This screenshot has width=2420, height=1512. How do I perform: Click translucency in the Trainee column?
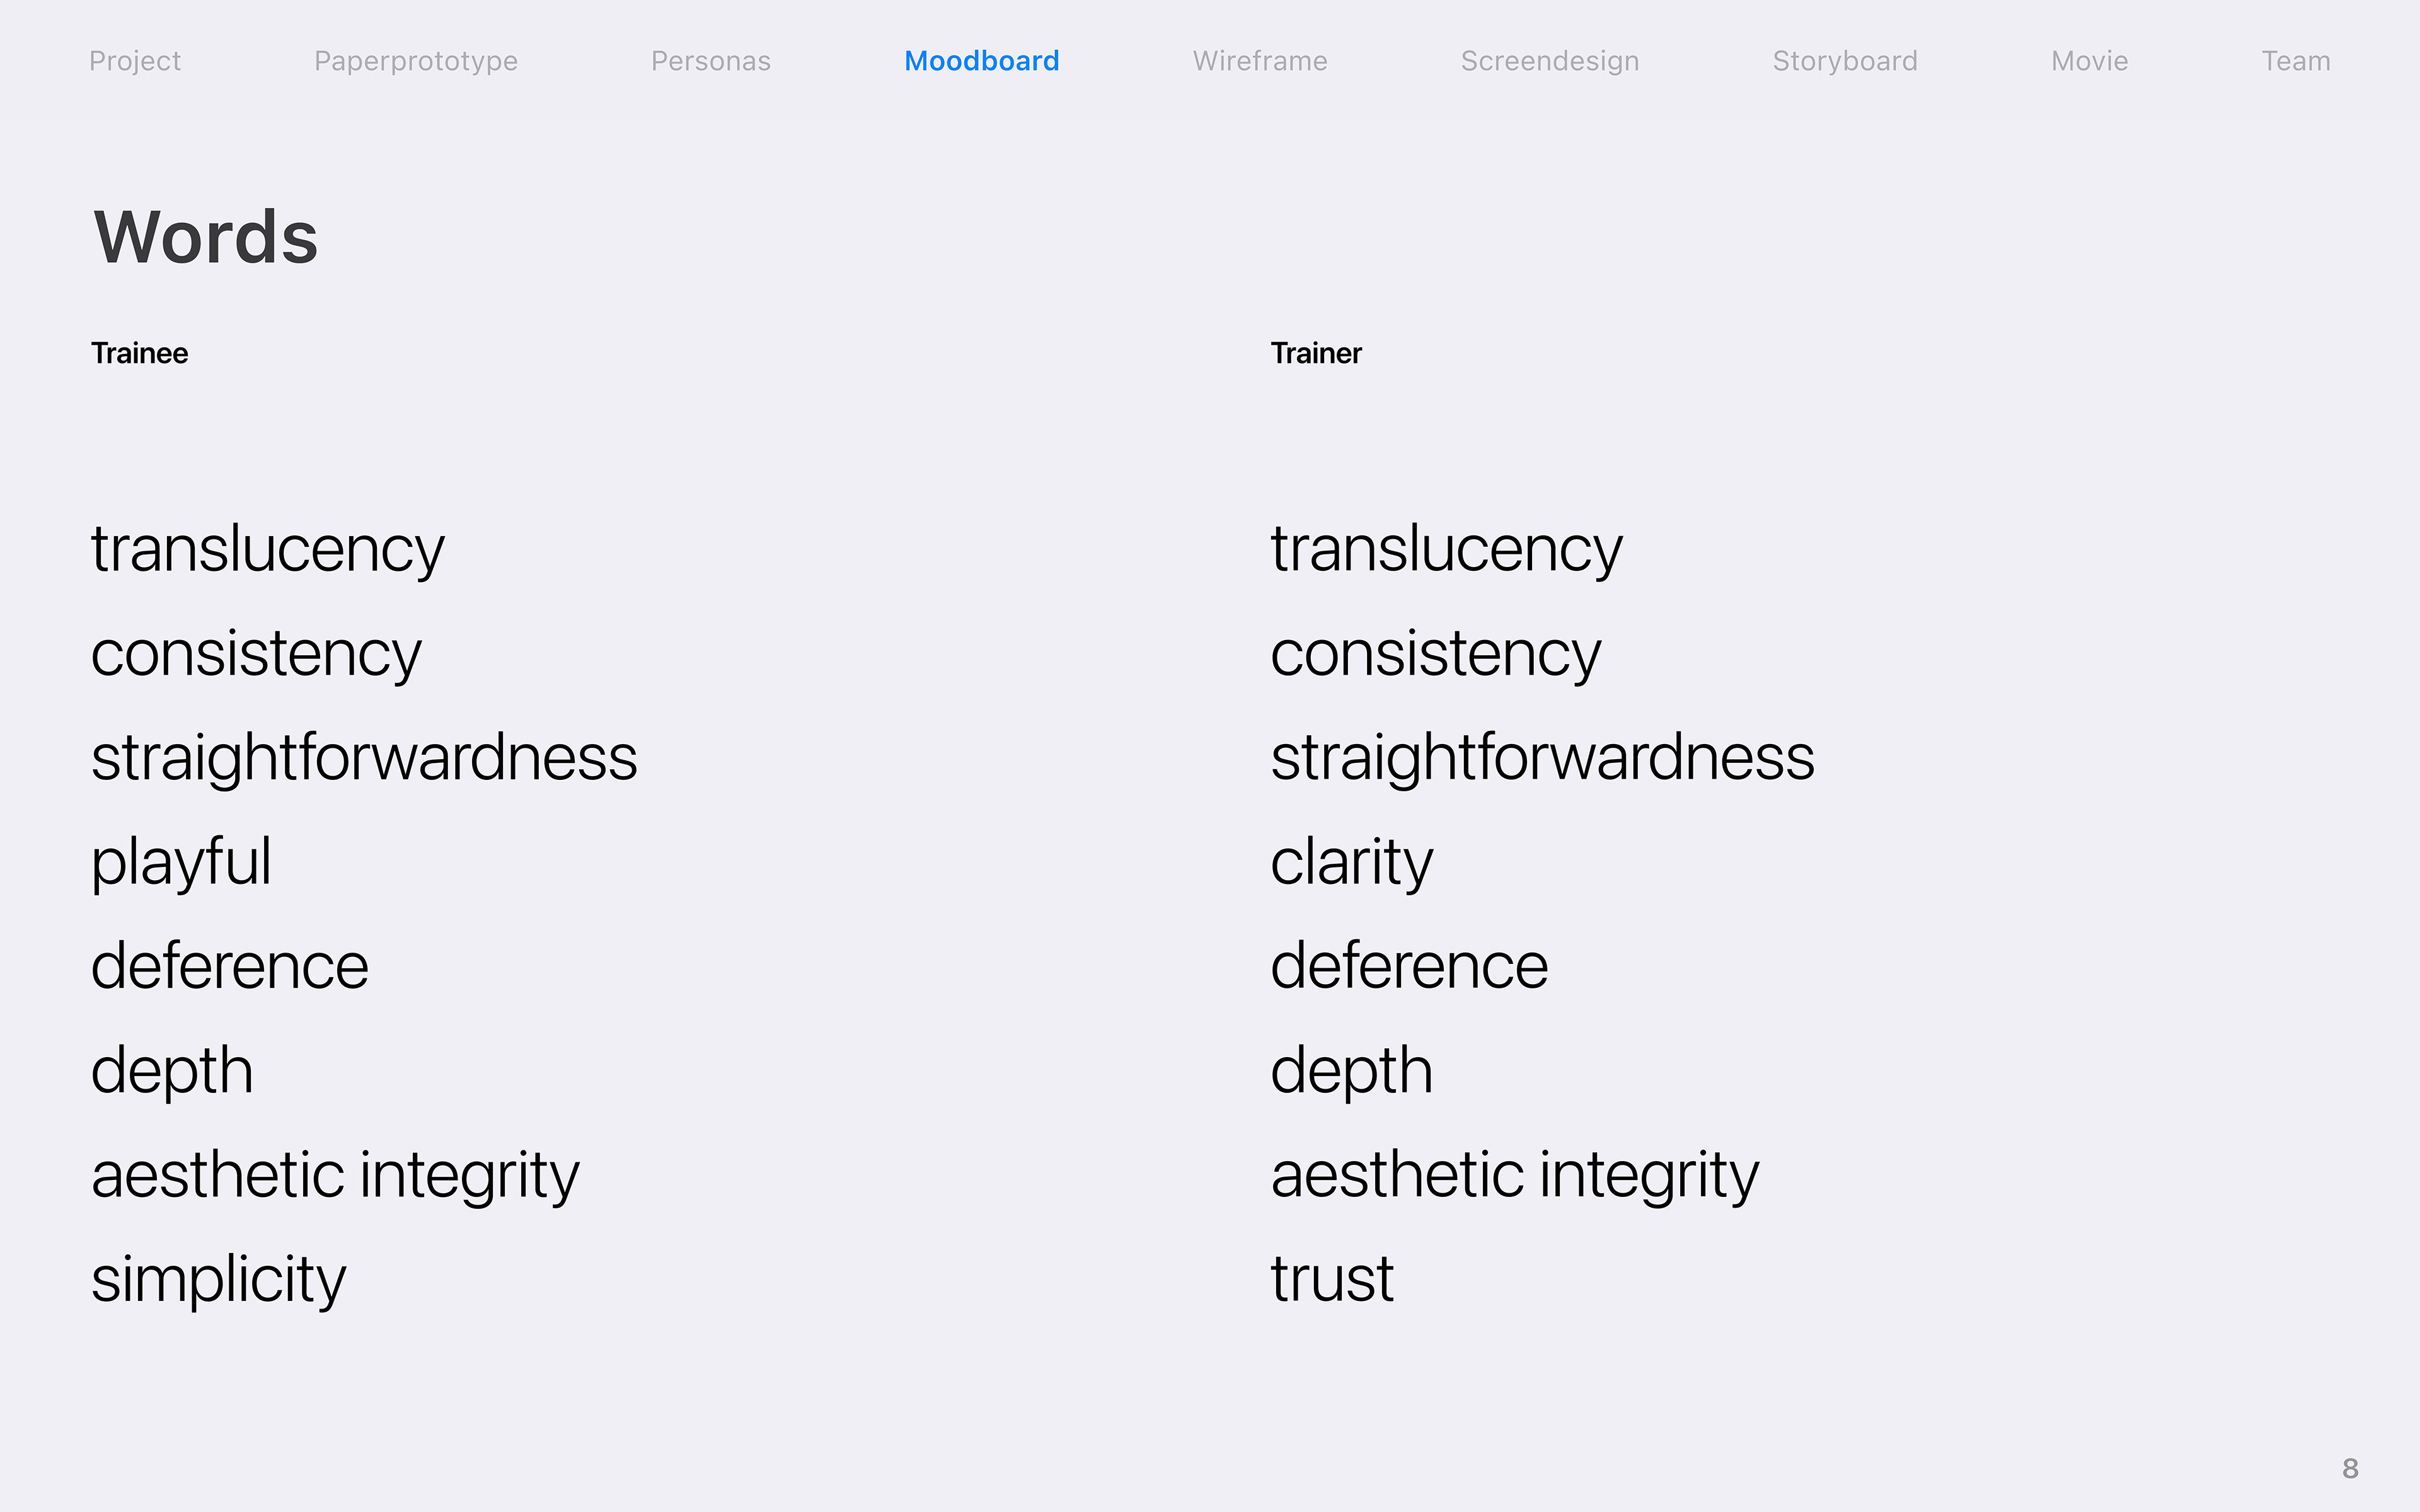tap(267, 550)
